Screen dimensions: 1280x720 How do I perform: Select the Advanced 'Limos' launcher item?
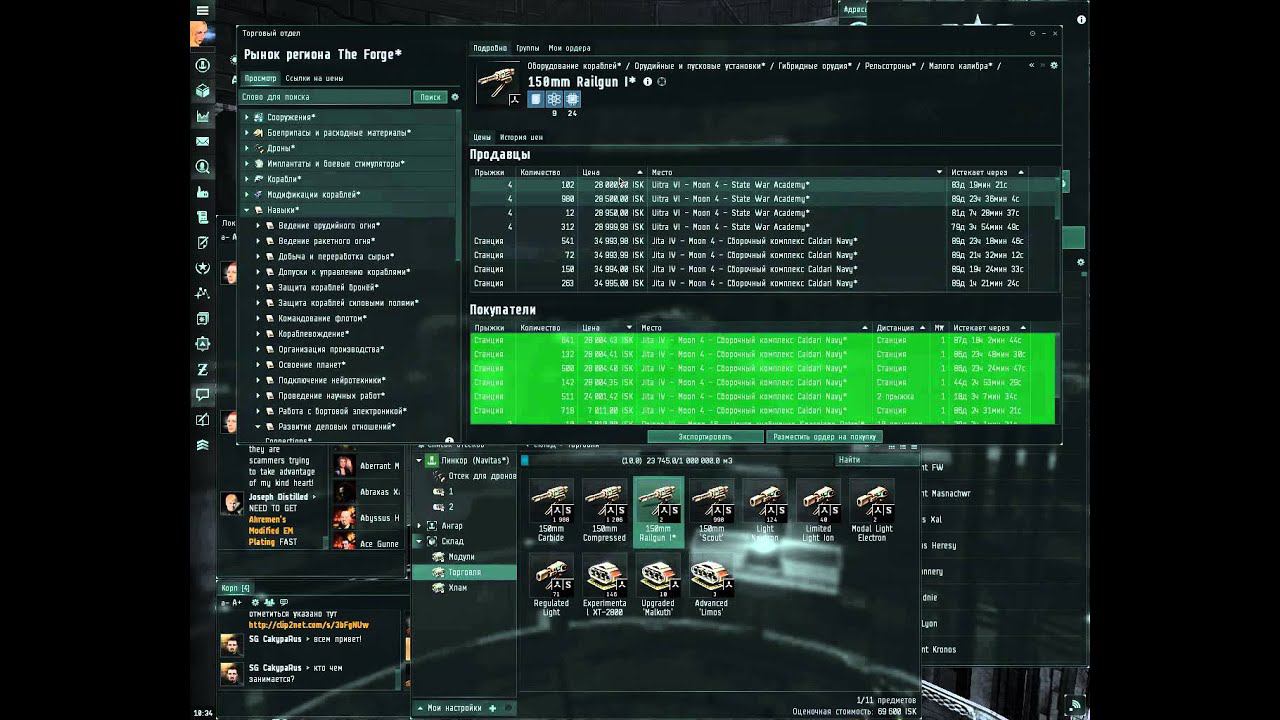pos(711,586)
